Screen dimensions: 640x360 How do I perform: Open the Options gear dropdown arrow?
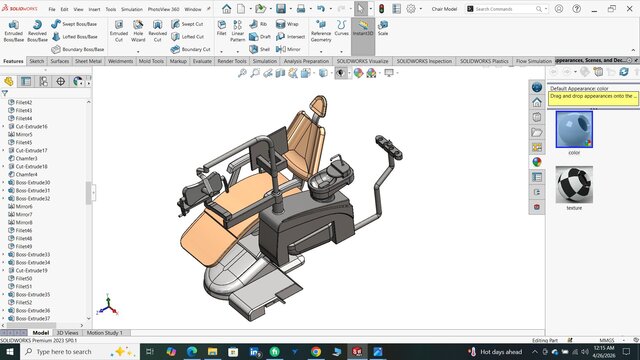point(420,9)
